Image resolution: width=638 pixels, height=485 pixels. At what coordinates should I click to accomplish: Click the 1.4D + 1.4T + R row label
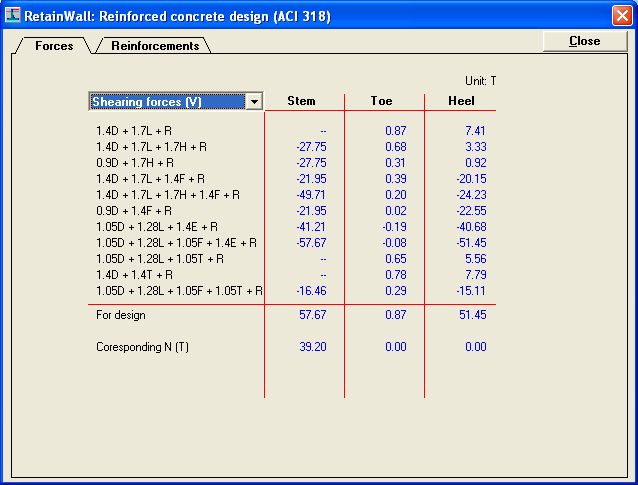(x=134, y=275)
